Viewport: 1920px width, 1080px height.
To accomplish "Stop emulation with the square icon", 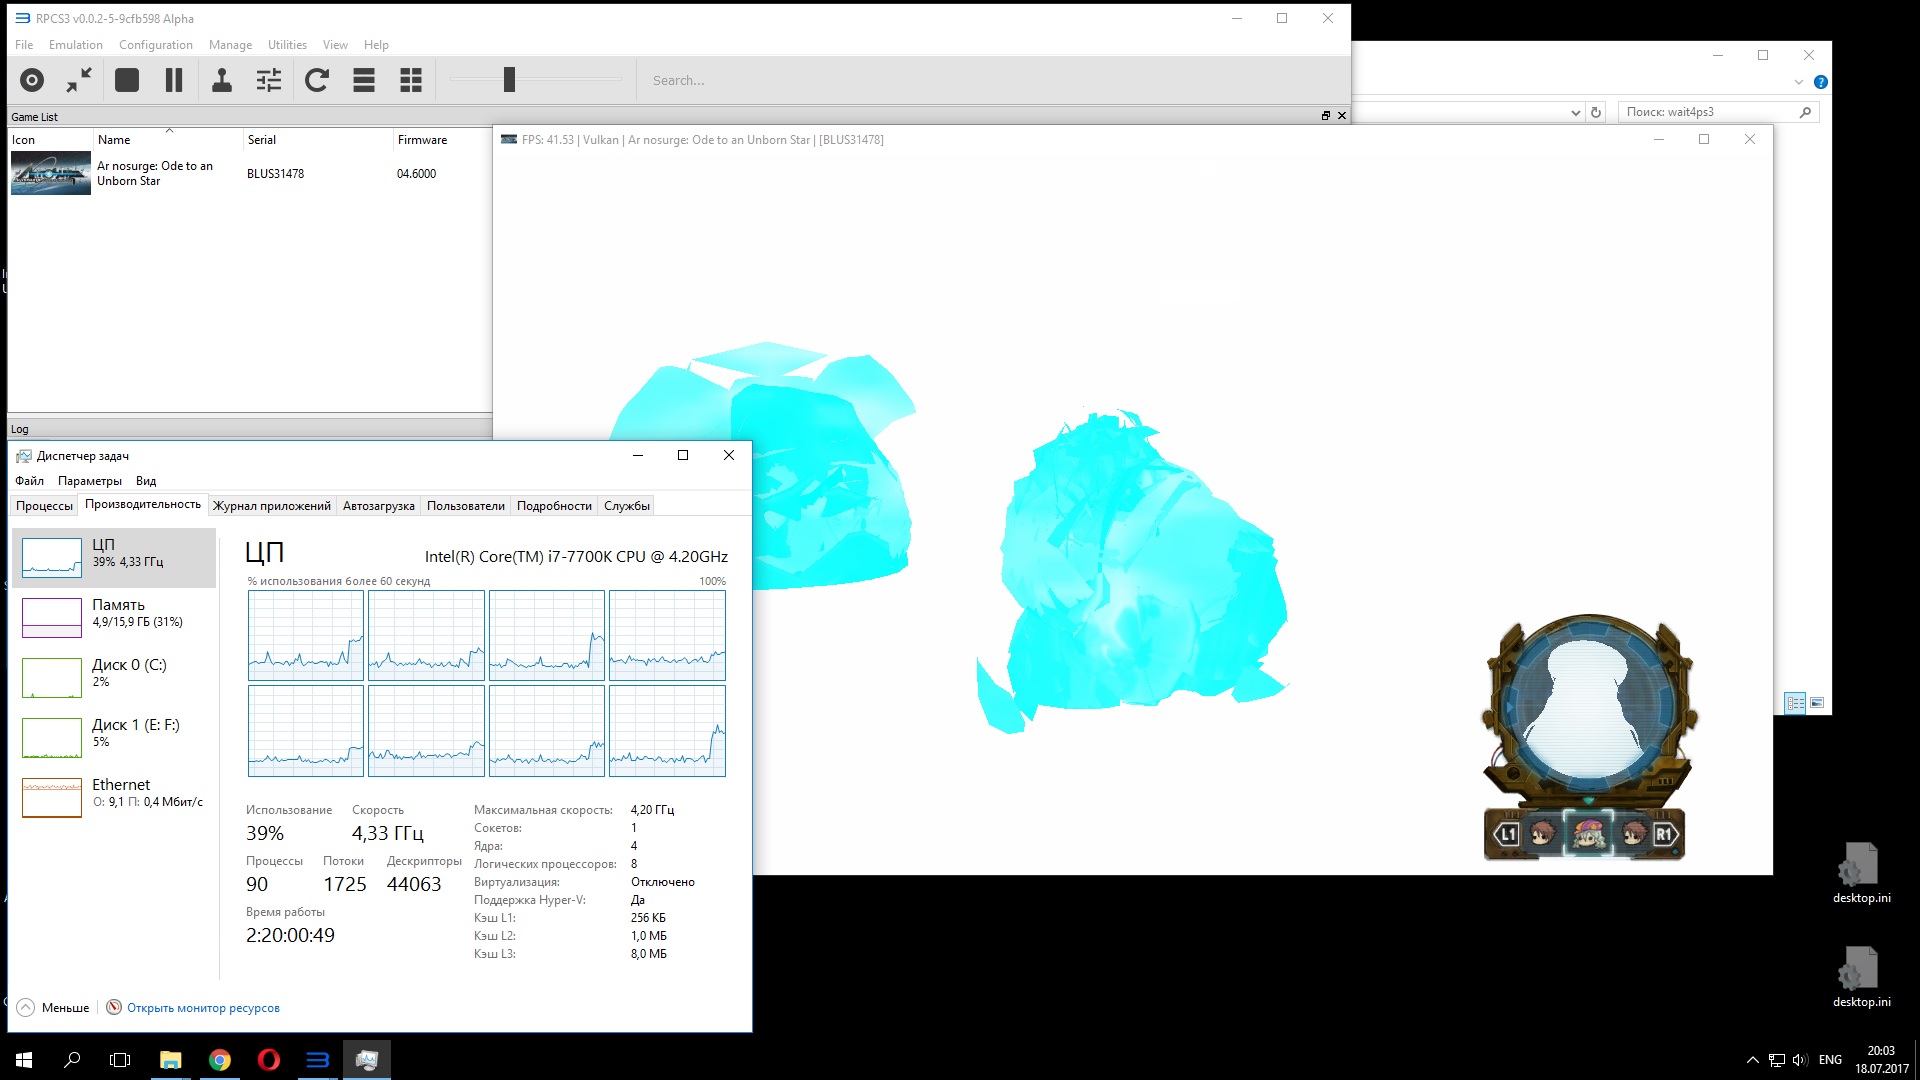I will click(127, 80).
